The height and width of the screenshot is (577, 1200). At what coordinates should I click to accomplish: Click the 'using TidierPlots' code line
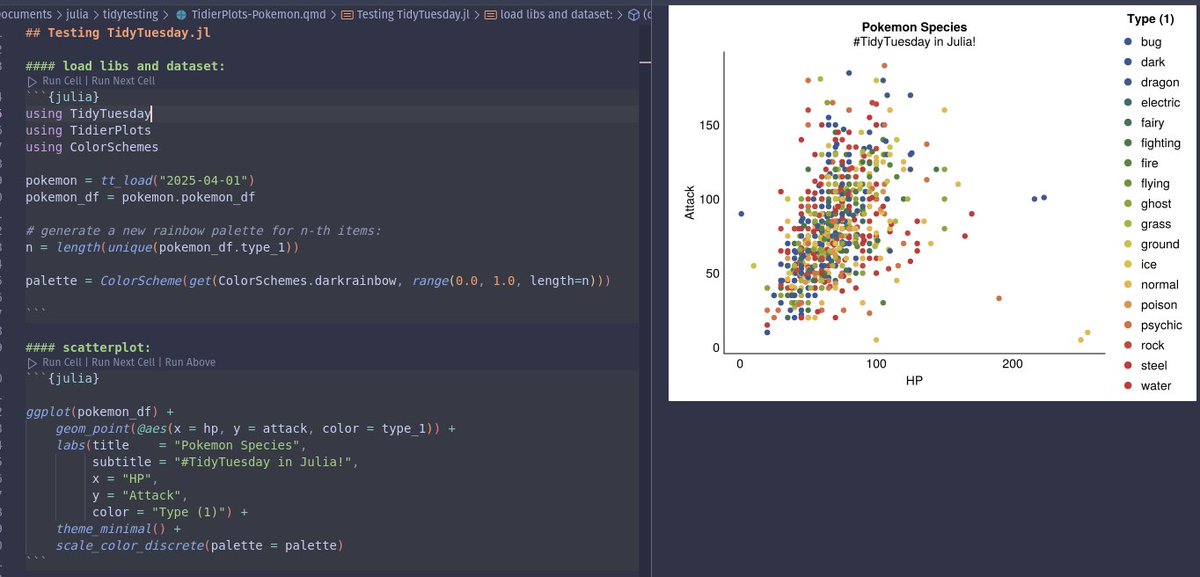click(x=88, y=130)
